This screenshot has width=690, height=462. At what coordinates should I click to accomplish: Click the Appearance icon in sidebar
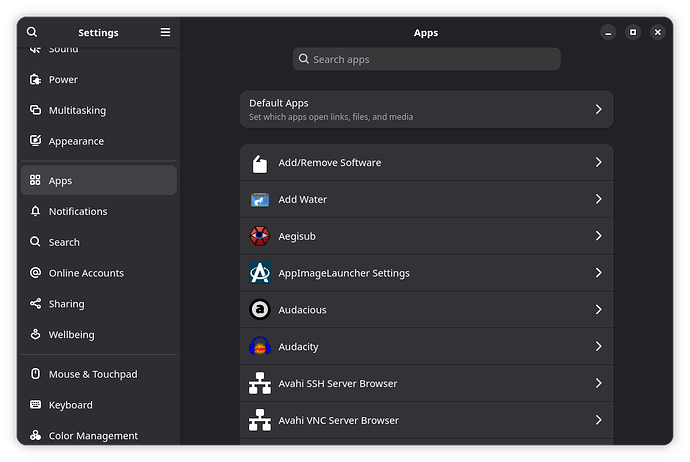(x=35, y=141)
